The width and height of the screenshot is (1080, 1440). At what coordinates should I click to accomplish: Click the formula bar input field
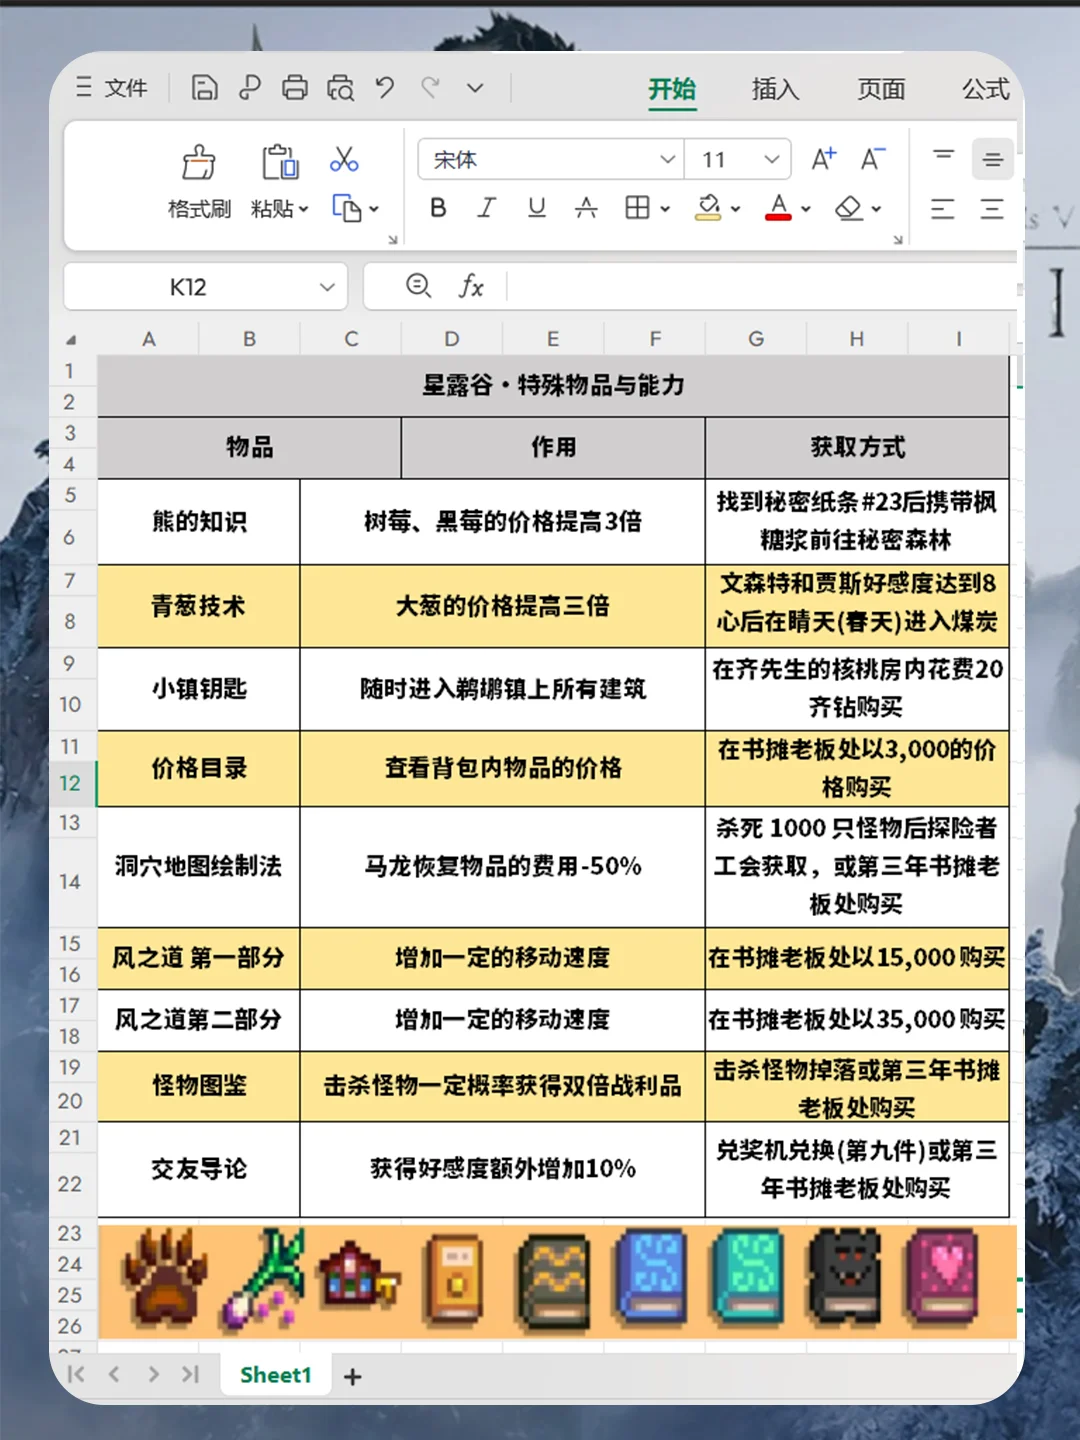point(762,287)
